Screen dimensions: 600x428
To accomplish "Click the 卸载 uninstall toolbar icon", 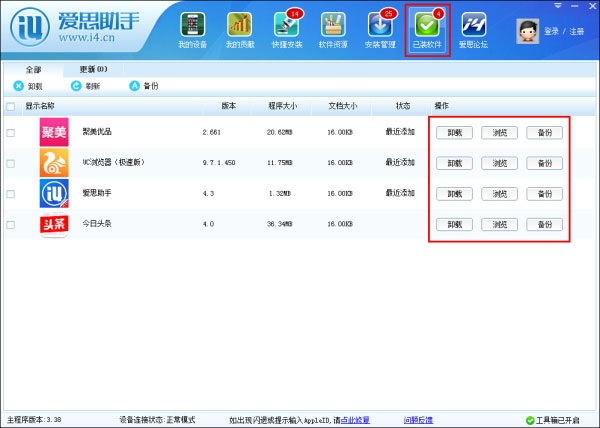I will tap(18, 86).
